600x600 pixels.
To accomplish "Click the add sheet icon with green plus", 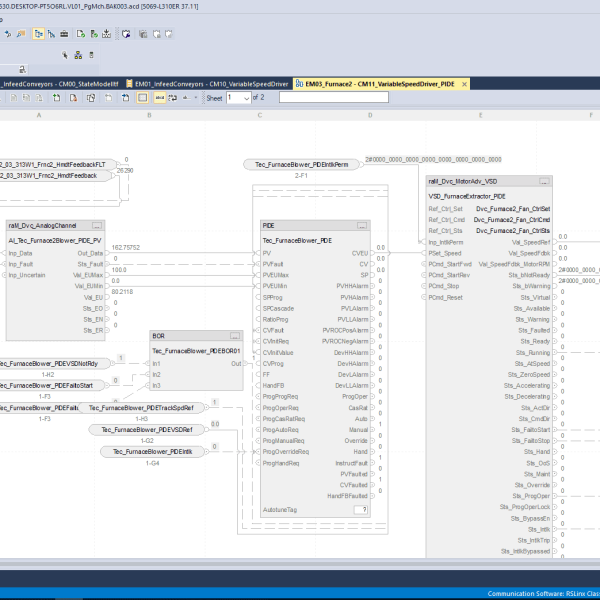I will pos(56,98).
